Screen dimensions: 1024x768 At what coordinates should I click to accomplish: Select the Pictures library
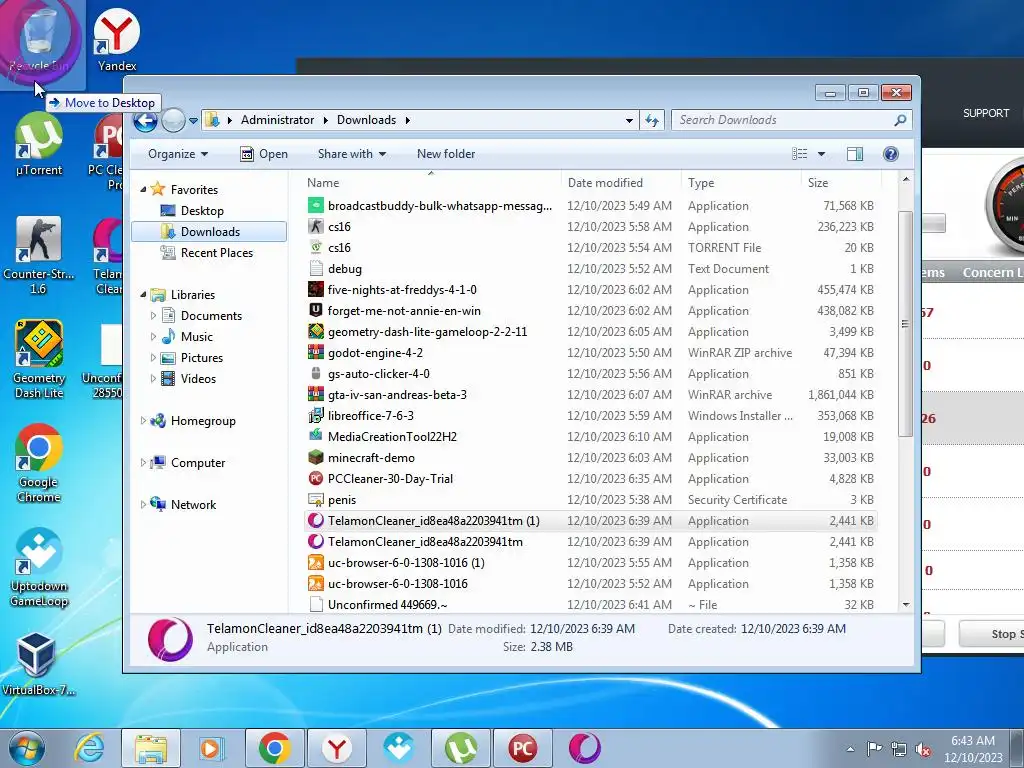[201, 358]
